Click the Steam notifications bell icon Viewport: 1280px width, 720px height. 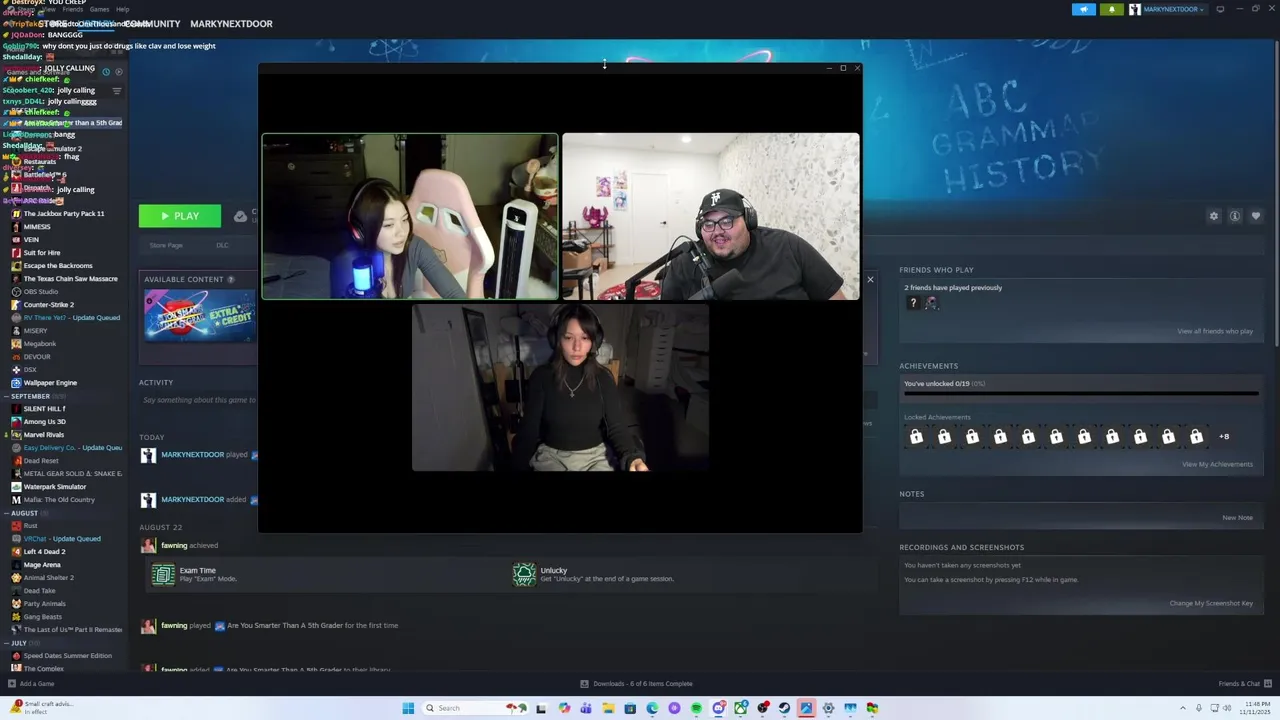[1112, 9]
